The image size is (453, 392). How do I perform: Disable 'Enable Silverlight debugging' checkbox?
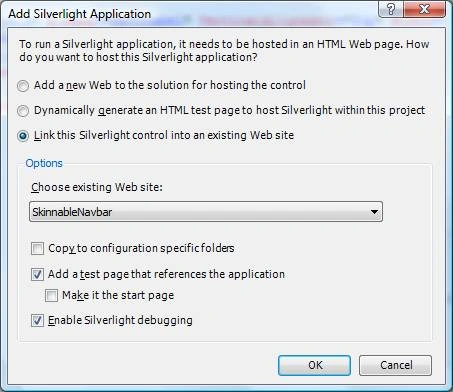37,321
